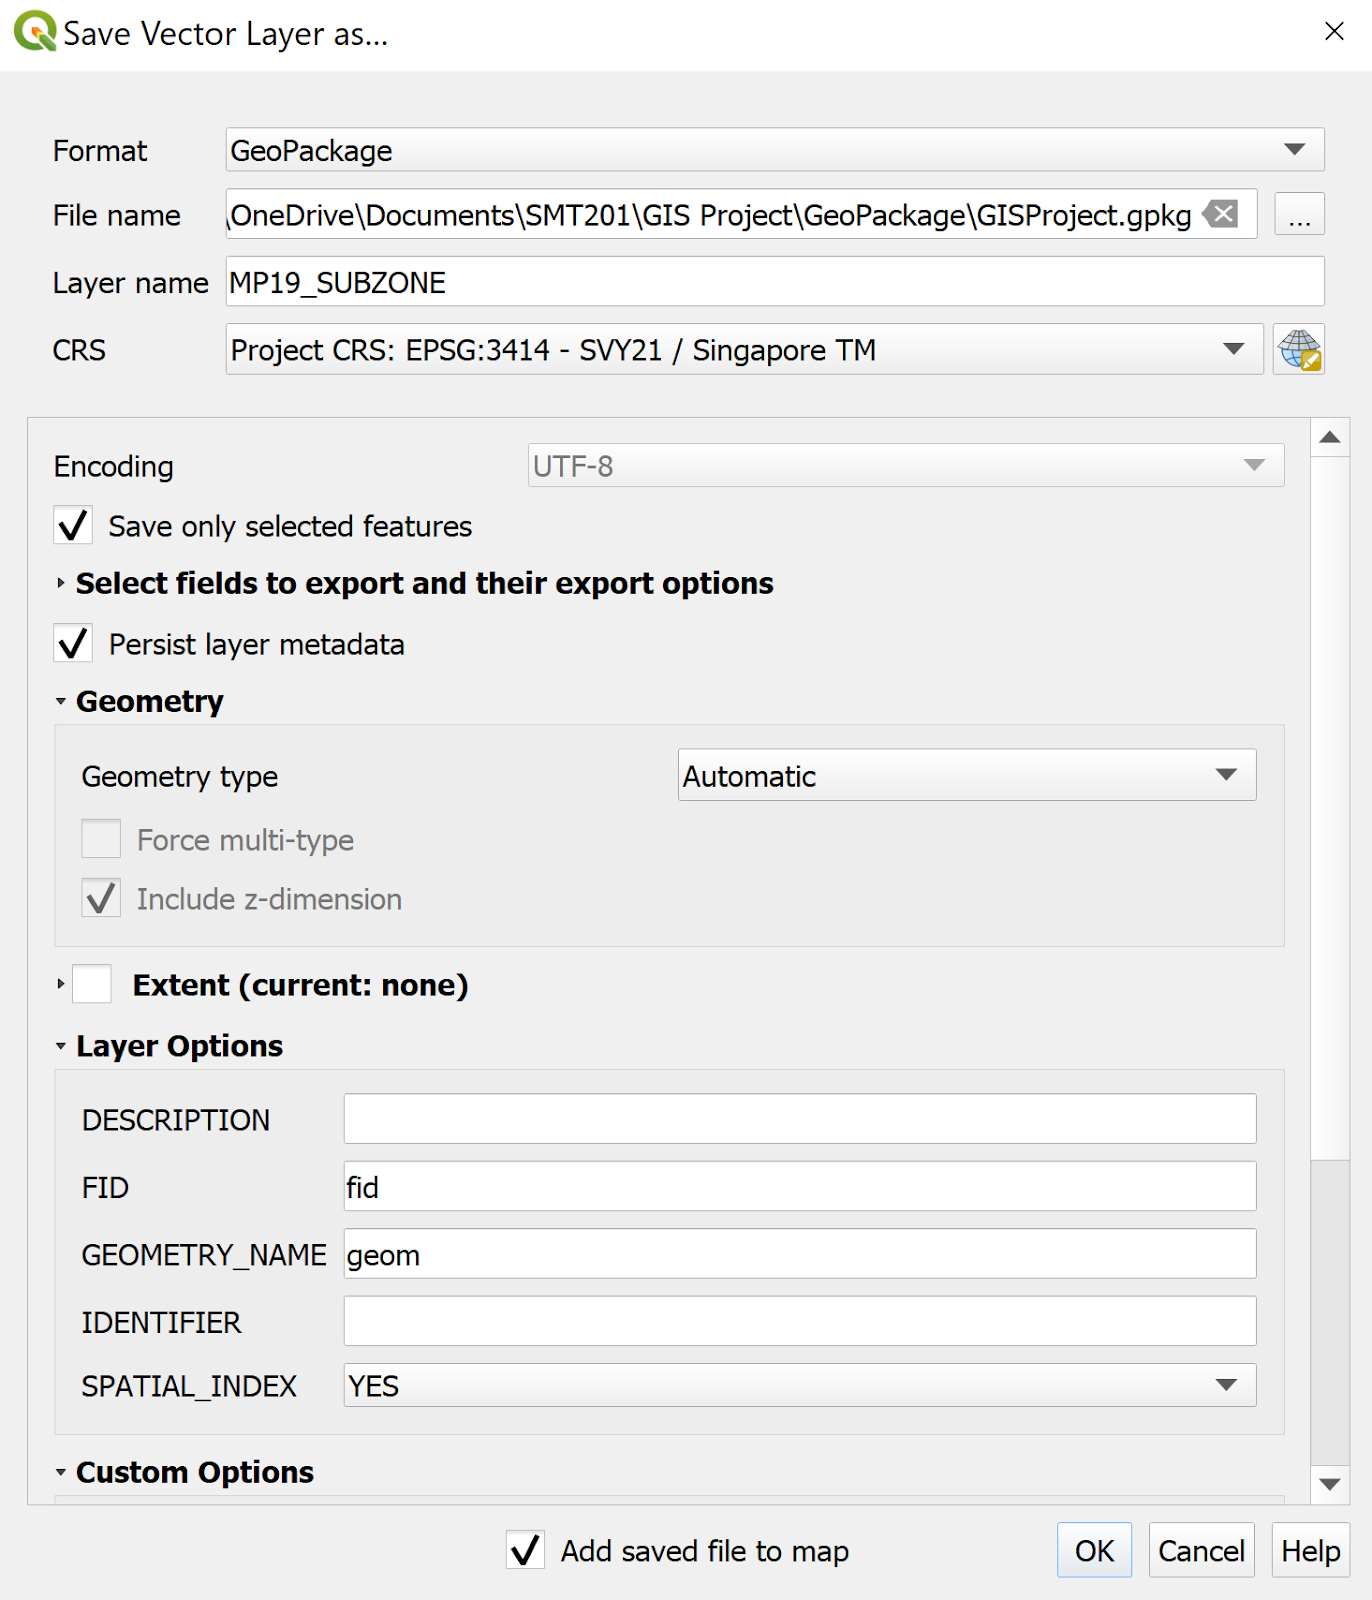The height and width of the screenshot is (1600, 1372).
Task: Close the Save Vector Layer dialog
Action: pyautogui.click(x=1333, y=32)
